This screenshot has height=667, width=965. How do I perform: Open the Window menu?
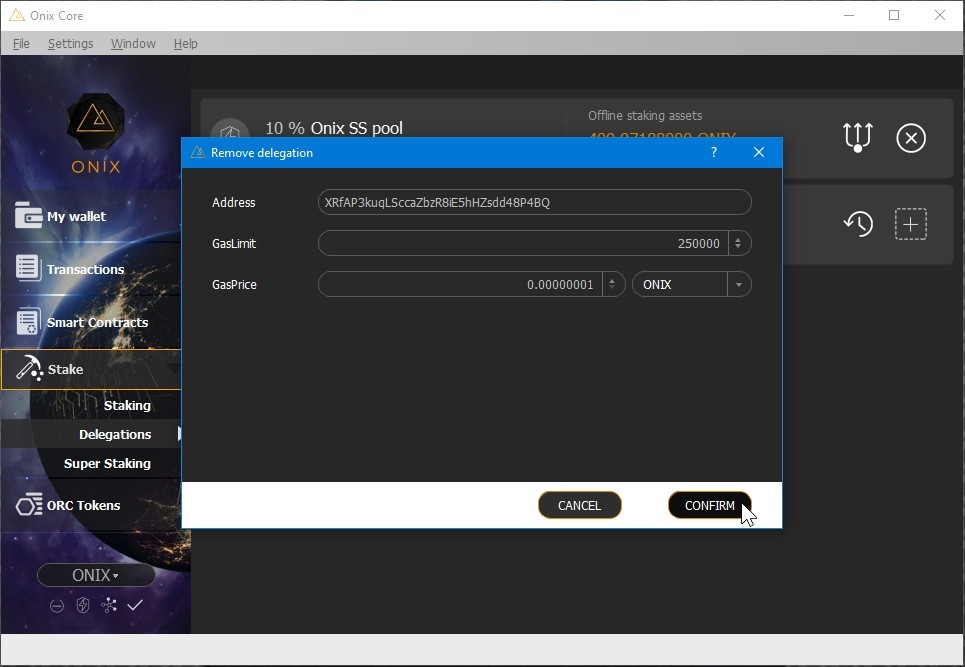(x=133, y=44)
